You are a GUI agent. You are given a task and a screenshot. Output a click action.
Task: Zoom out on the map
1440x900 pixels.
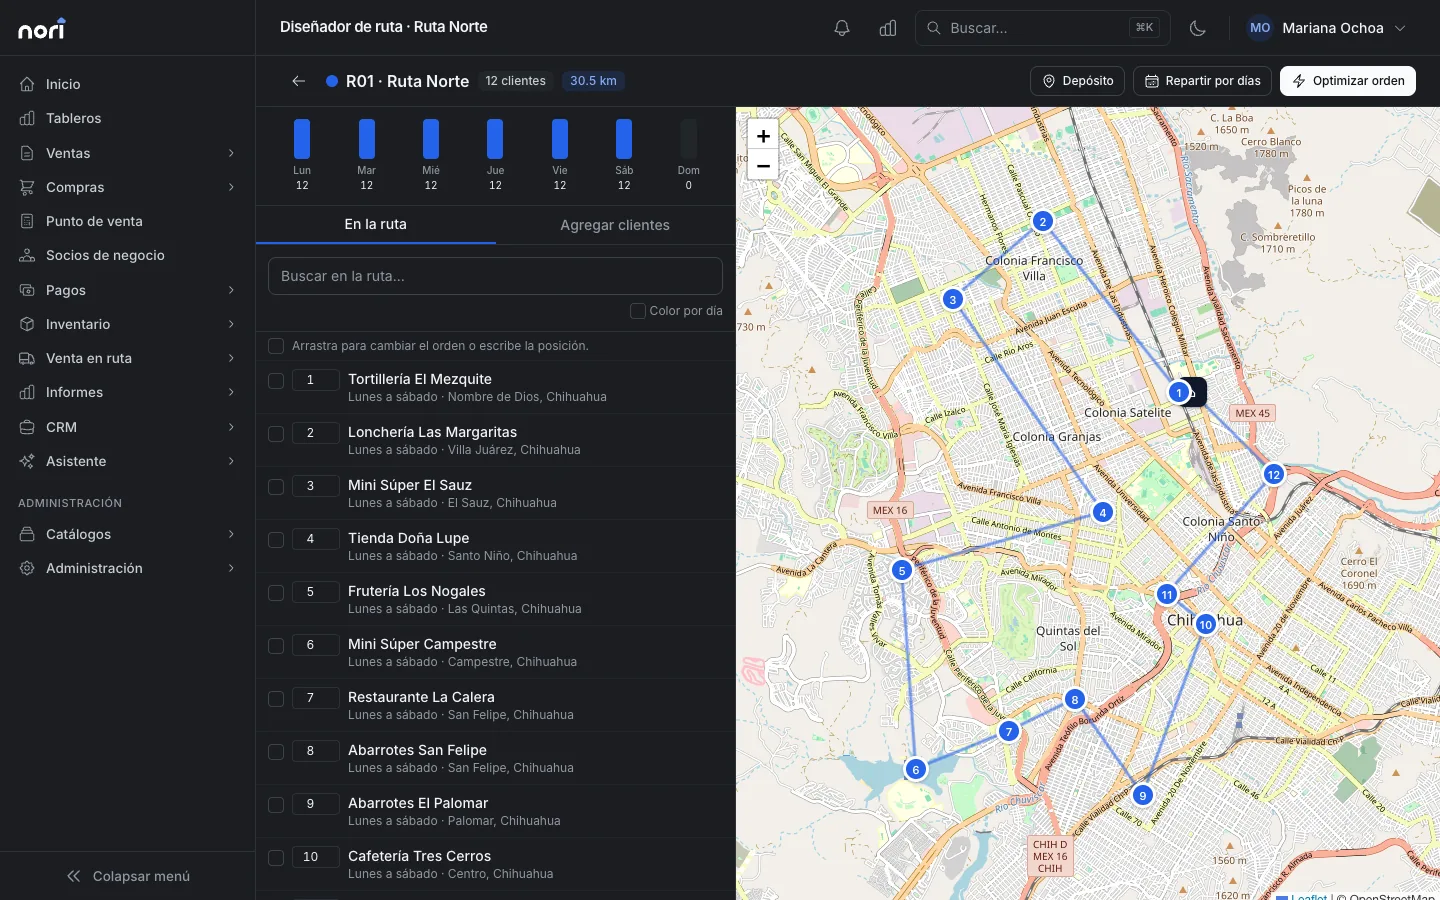[763, 165]
